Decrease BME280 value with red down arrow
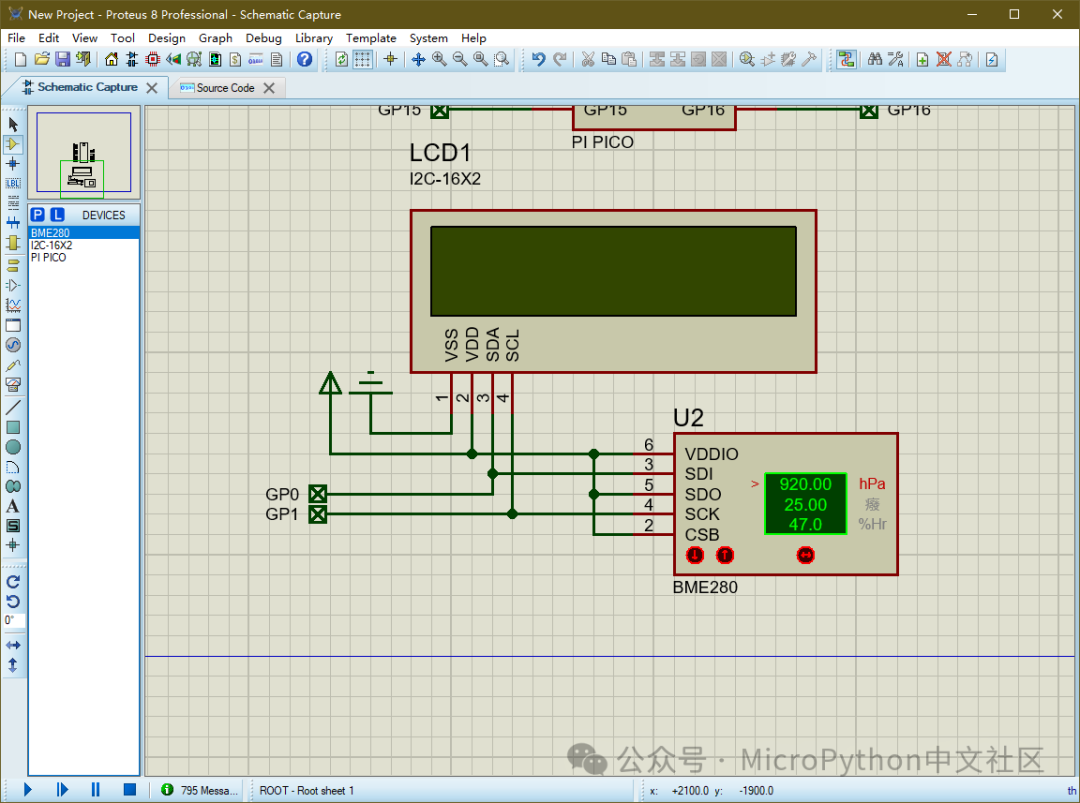The height and width of the screenshot is (803, 1080). [694, 554]
